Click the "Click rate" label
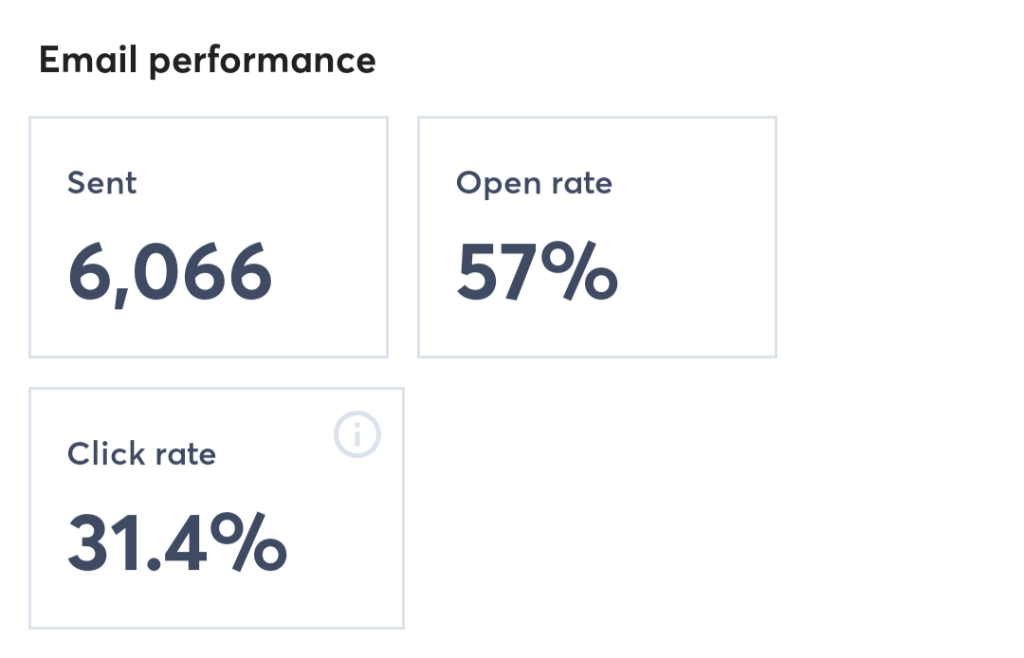This screenshot has width=1024, height=658. click(x=141, y=454)
